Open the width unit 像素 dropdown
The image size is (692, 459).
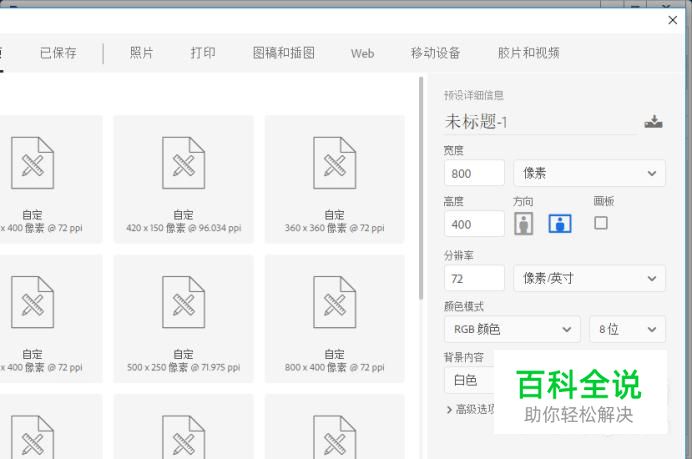click(589, 173)
